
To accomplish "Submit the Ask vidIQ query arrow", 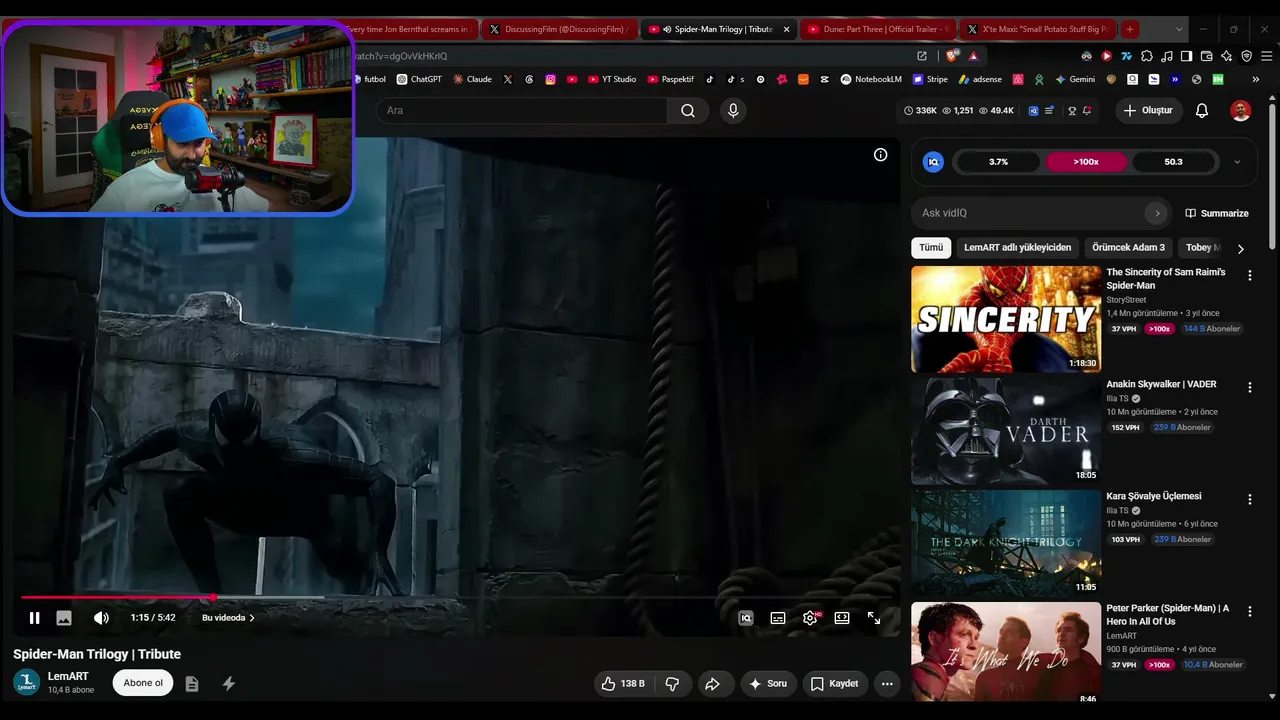I will pyautogui.click(x=1157, y=213).
